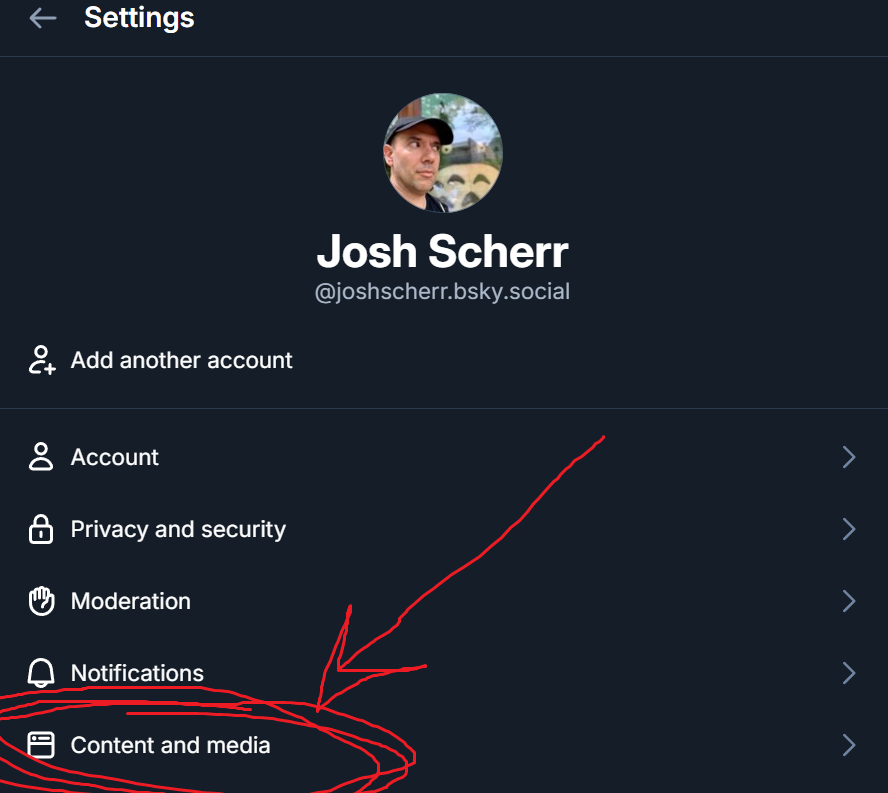Open Content and media label
888x793 pixels.
[170, 745]
